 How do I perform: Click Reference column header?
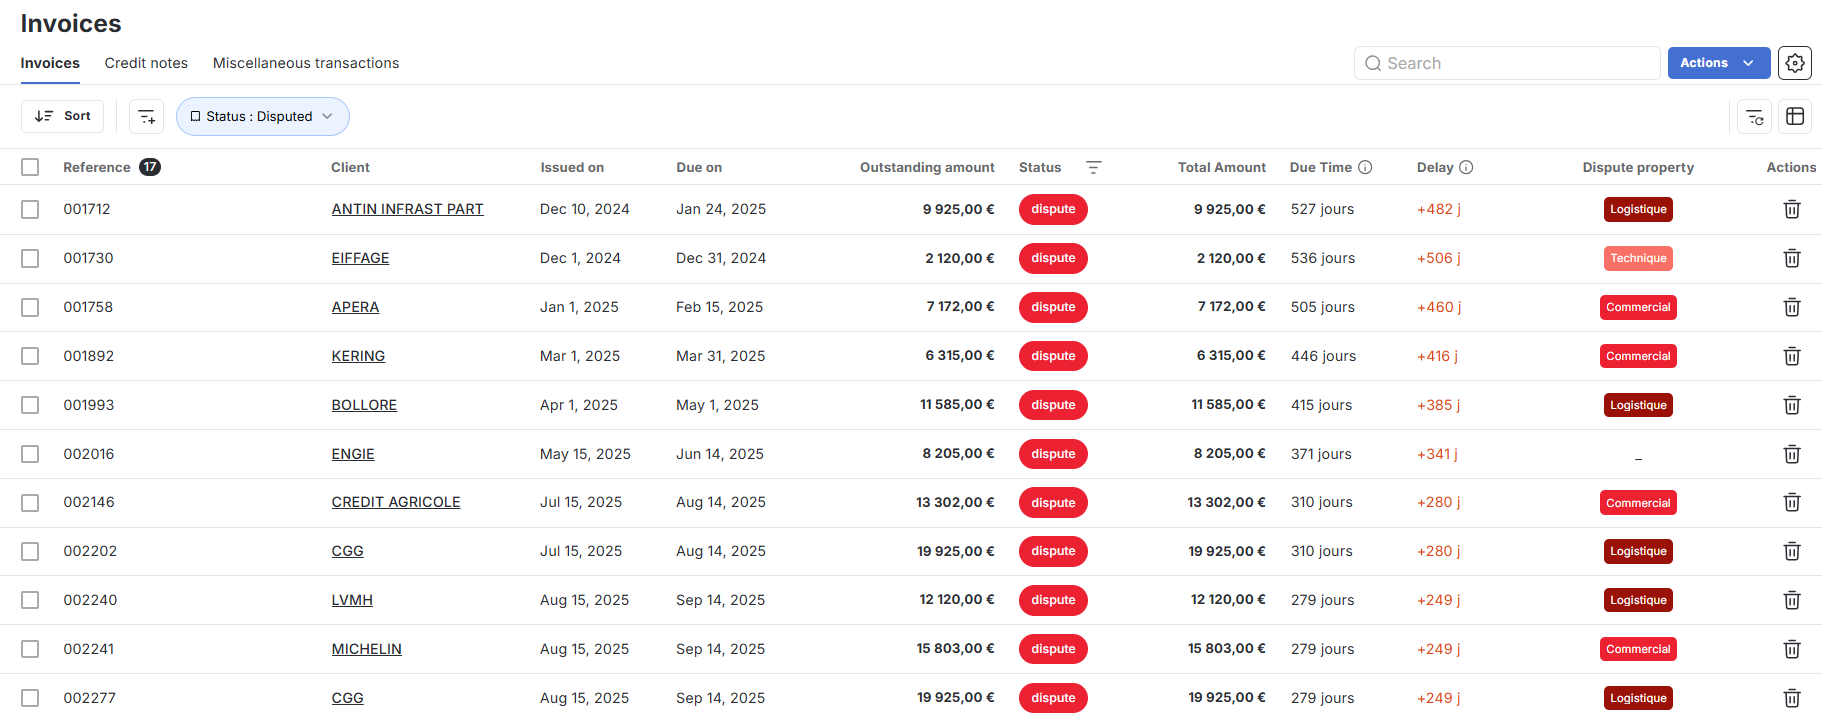pos(96,167)
